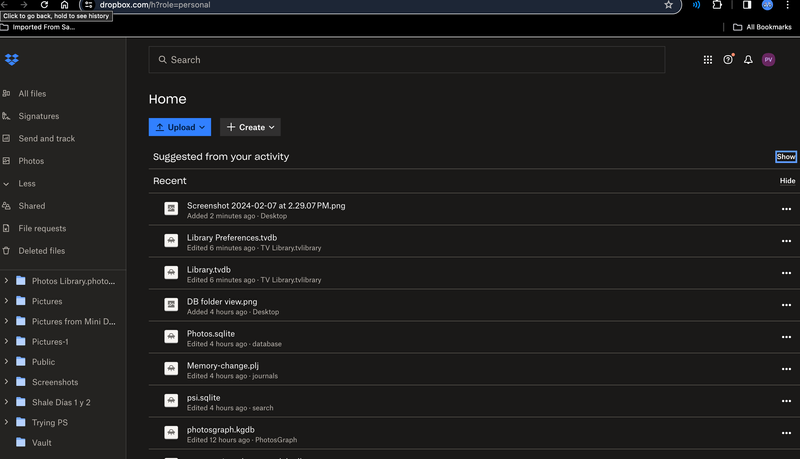The width and height of the screenshot is (800, 459).
Task: Open psi.sqlite file
Action: click(204, 398)
